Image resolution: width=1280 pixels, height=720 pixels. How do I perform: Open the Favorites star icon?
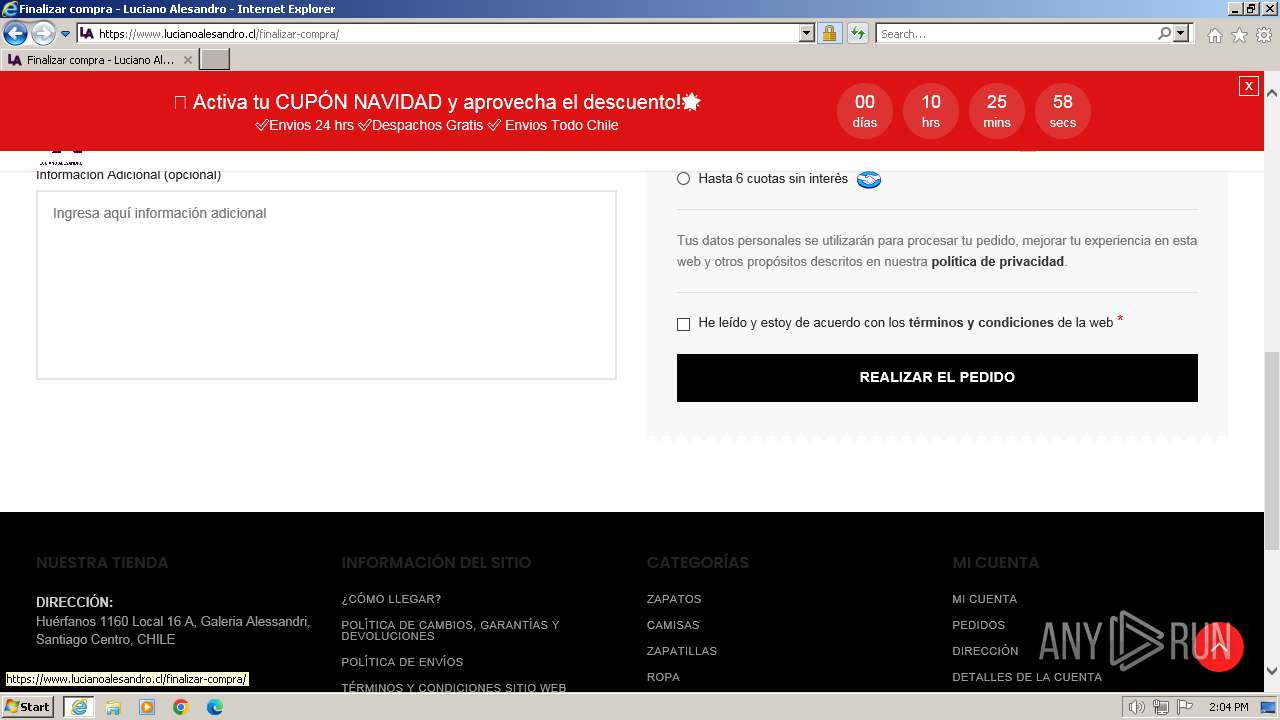[1239, 35]
